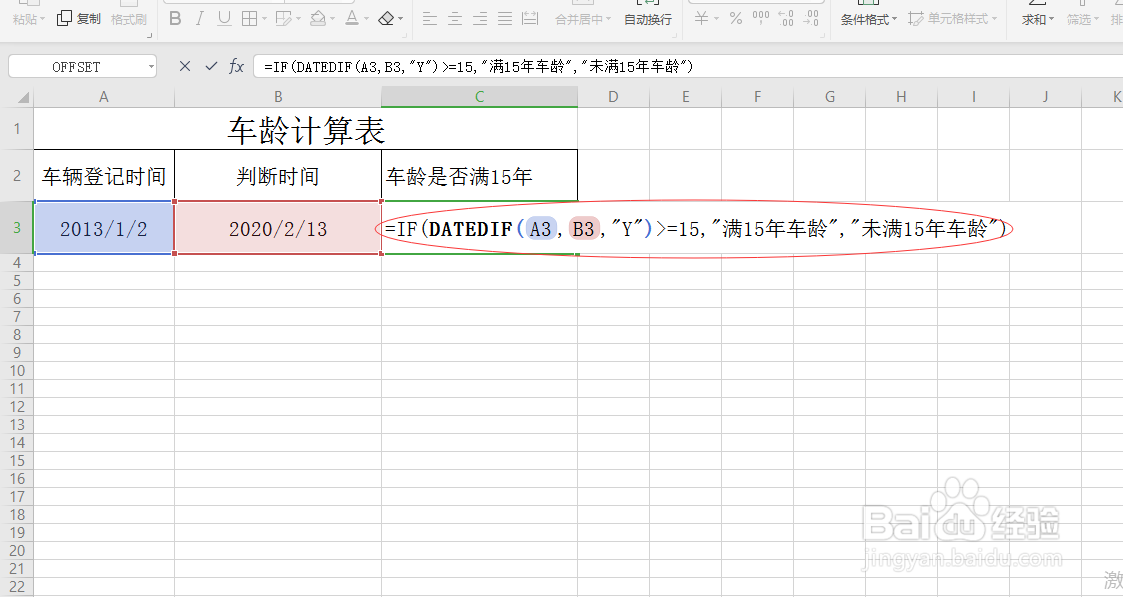The width and height of the screenshot is (1123, 597).
Task: Open number group dialog launcher
Action: click(820, 35)
